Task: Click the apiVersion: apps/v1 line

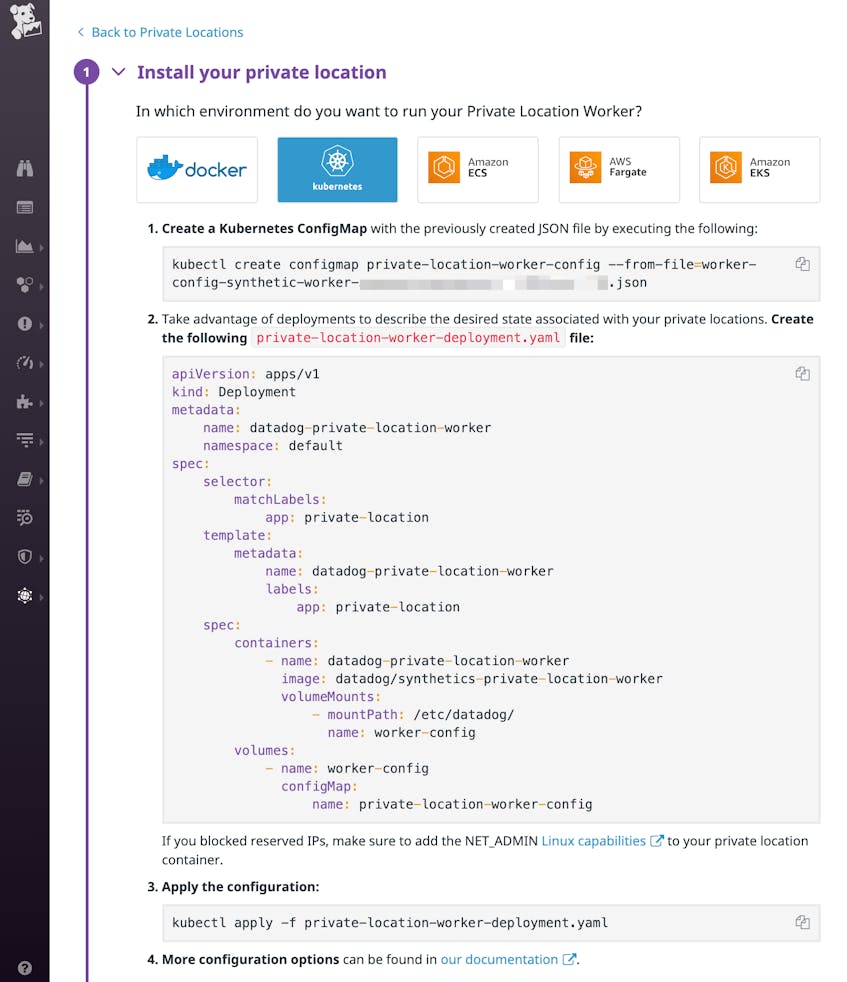Action: pos(246,374)
